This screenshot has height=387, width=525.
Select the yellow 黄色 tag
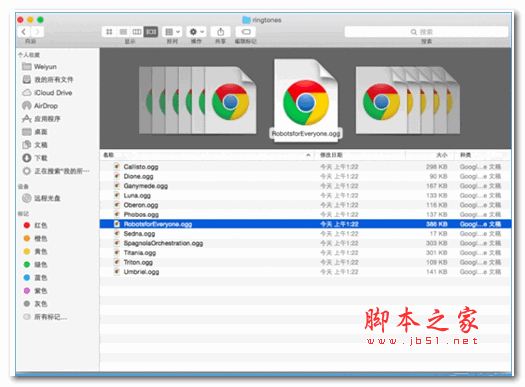tap(35, 251)
